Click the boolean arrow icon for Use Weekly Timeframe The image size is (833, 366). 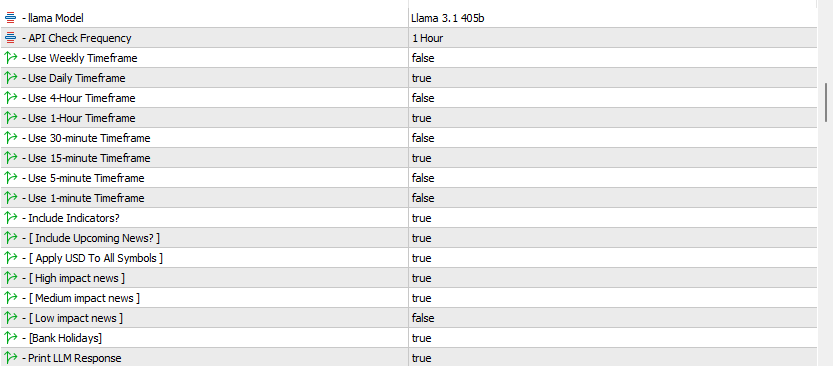(10, 58)
